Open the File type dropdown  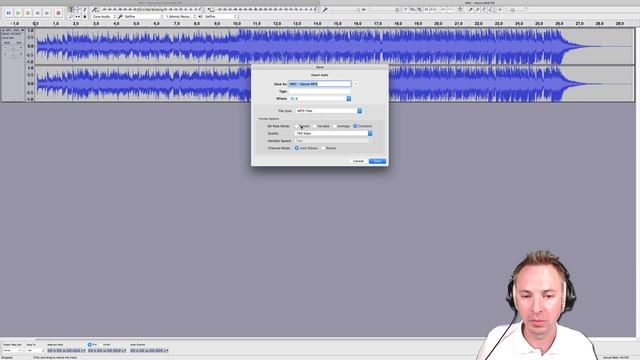329,111
